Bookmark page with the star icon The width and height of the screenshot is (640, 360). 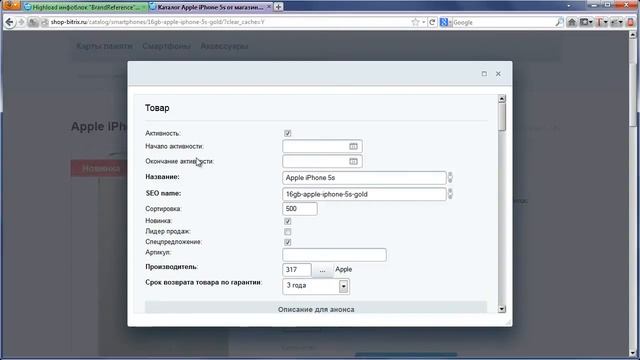point(415,22)
